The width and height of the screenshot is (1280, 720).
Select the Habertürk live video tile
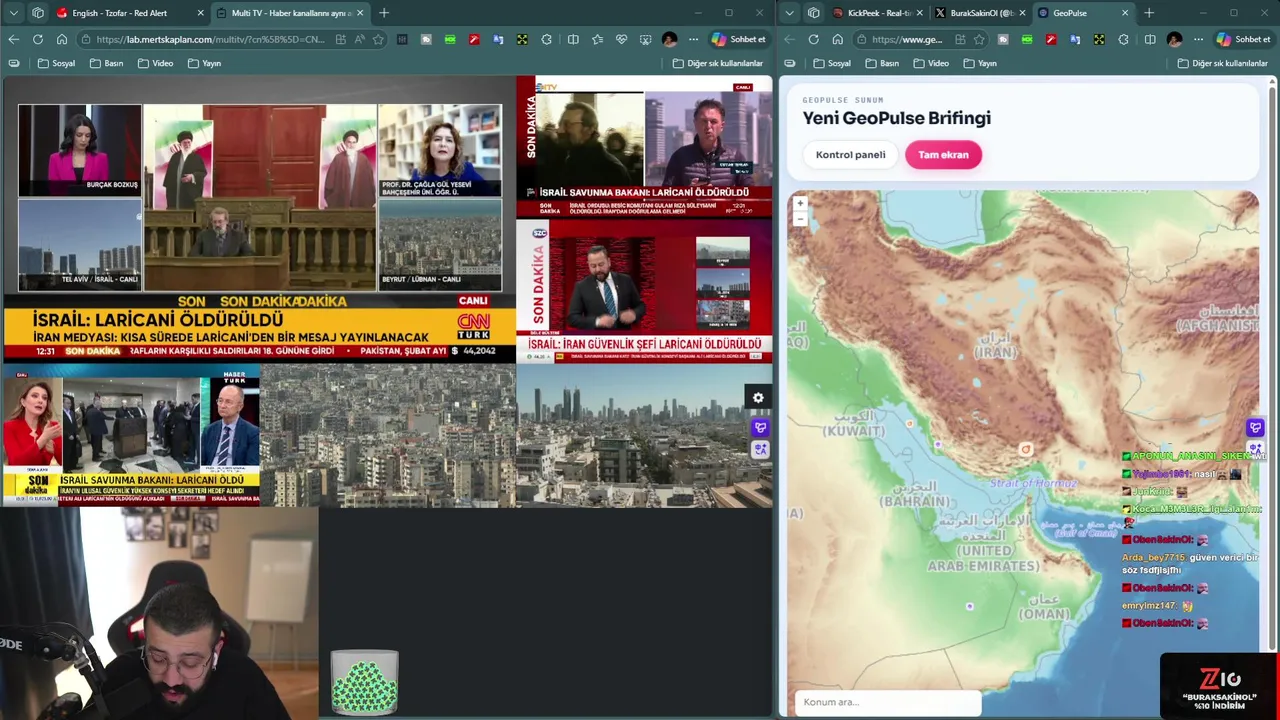pyautogui.click(x=131, y=435)
